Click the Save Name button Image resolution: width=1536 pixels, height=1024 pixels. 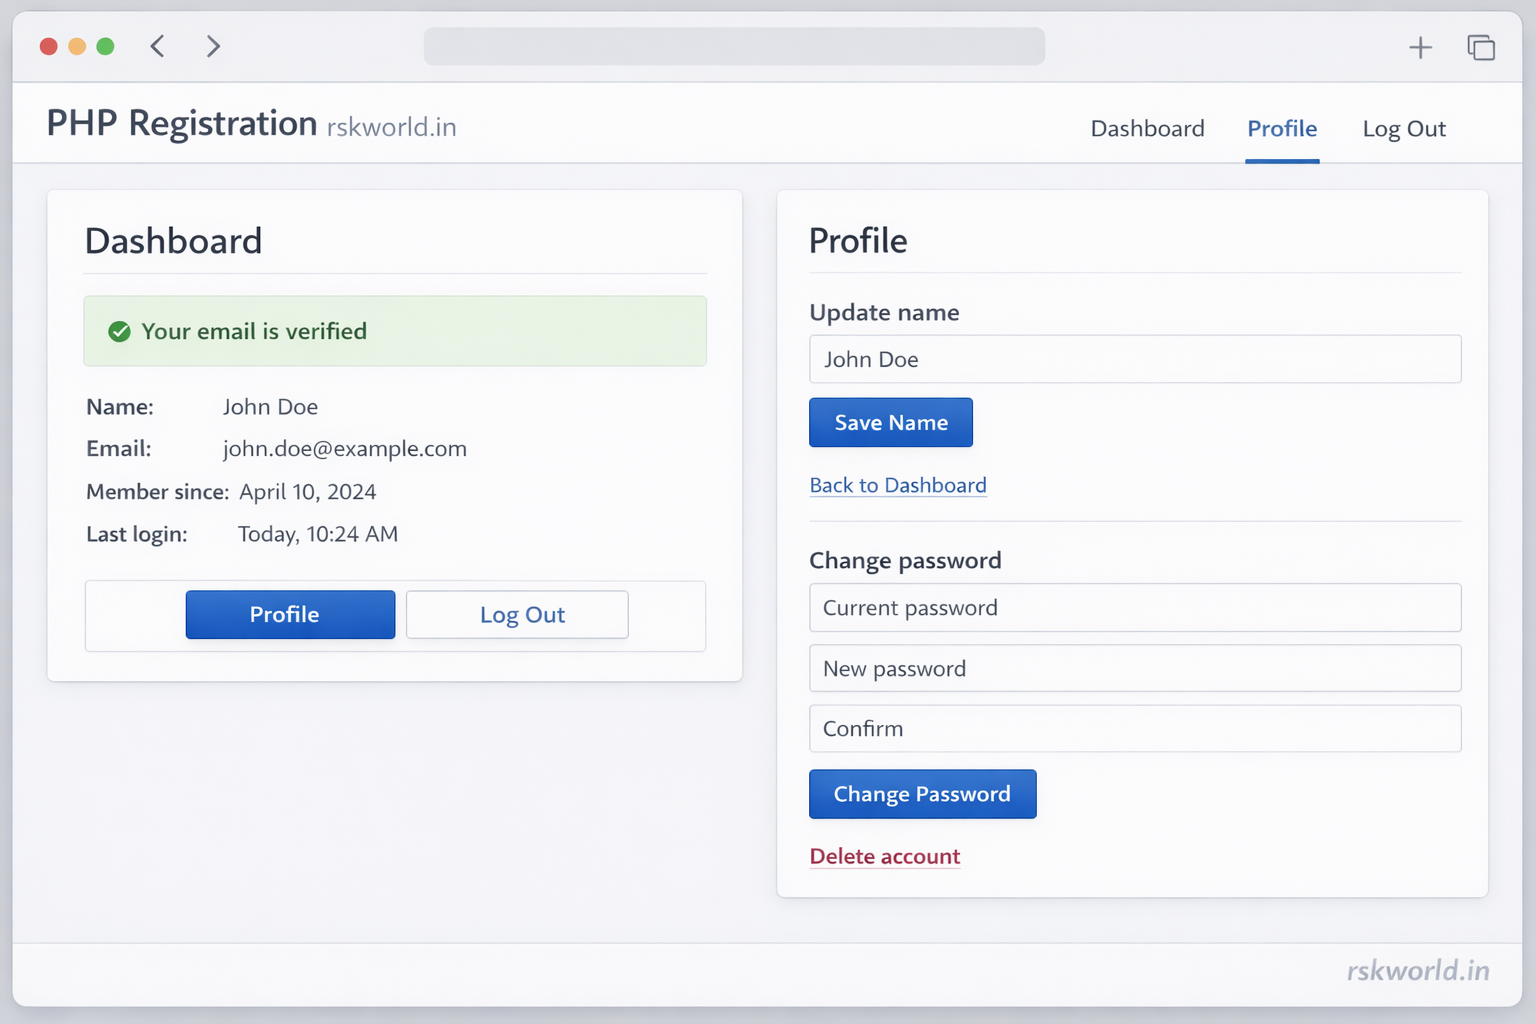click(x=890, y=422)
